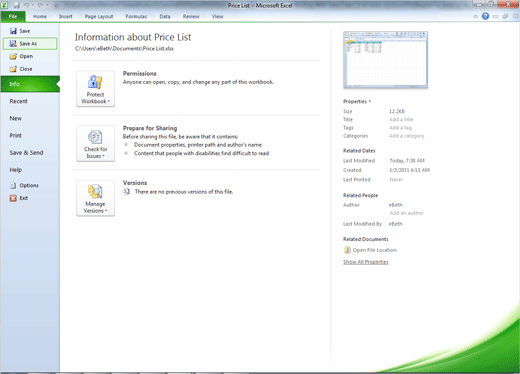Click the 'Information about Price List' heading

tap(133, 37)
